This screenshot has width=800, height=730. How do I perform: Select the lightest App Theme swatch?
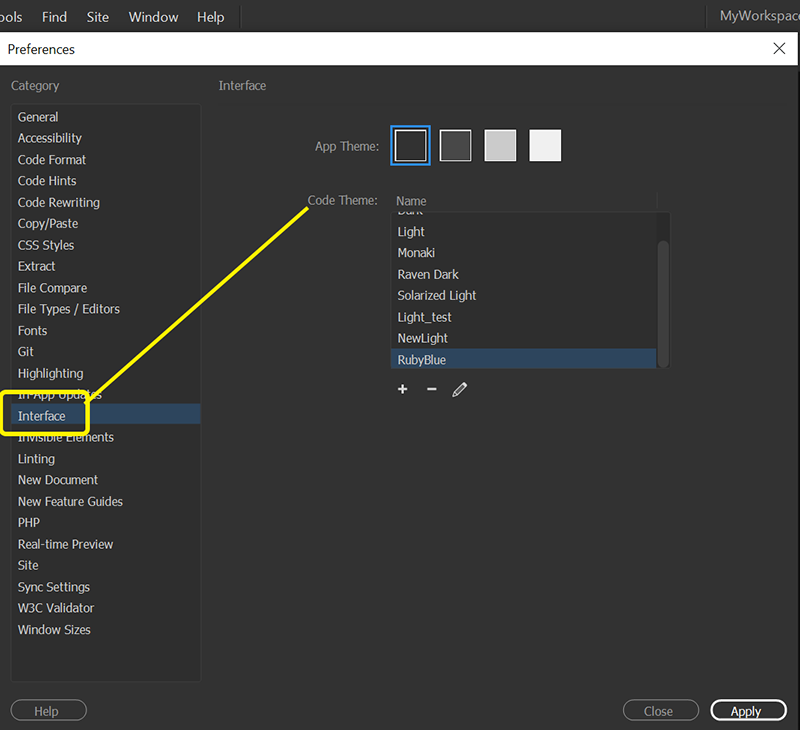[545, 144]
